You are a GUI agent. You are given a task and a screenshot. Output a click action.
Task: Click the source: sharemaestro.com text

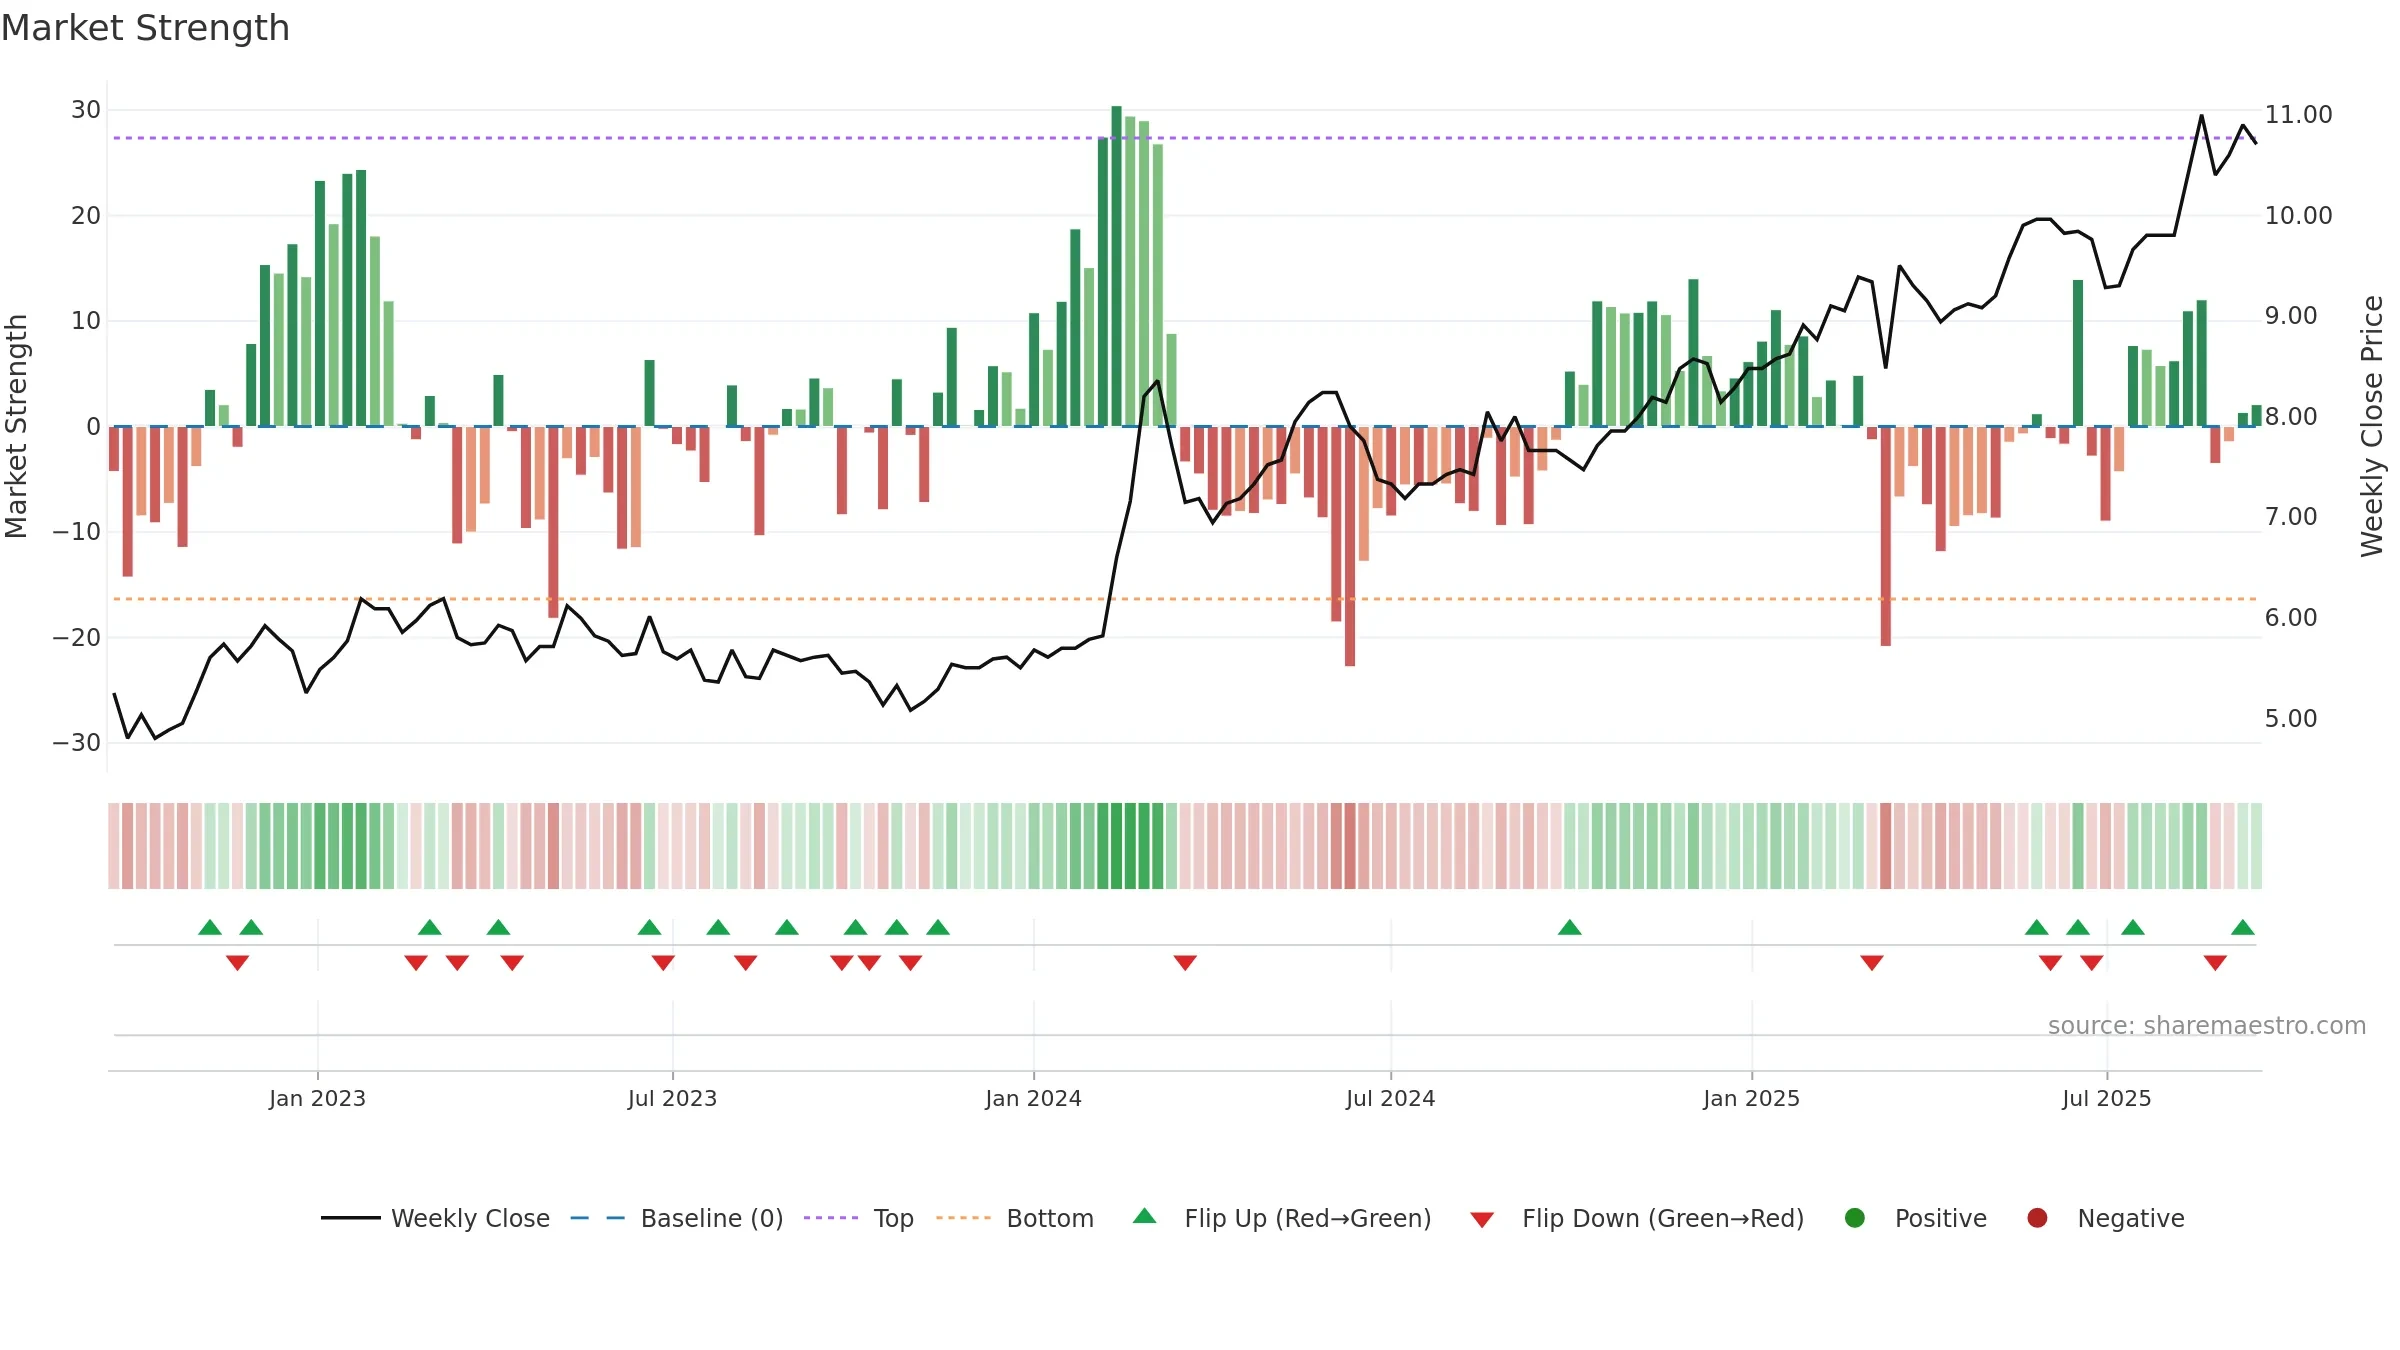click(2207, 1026)
